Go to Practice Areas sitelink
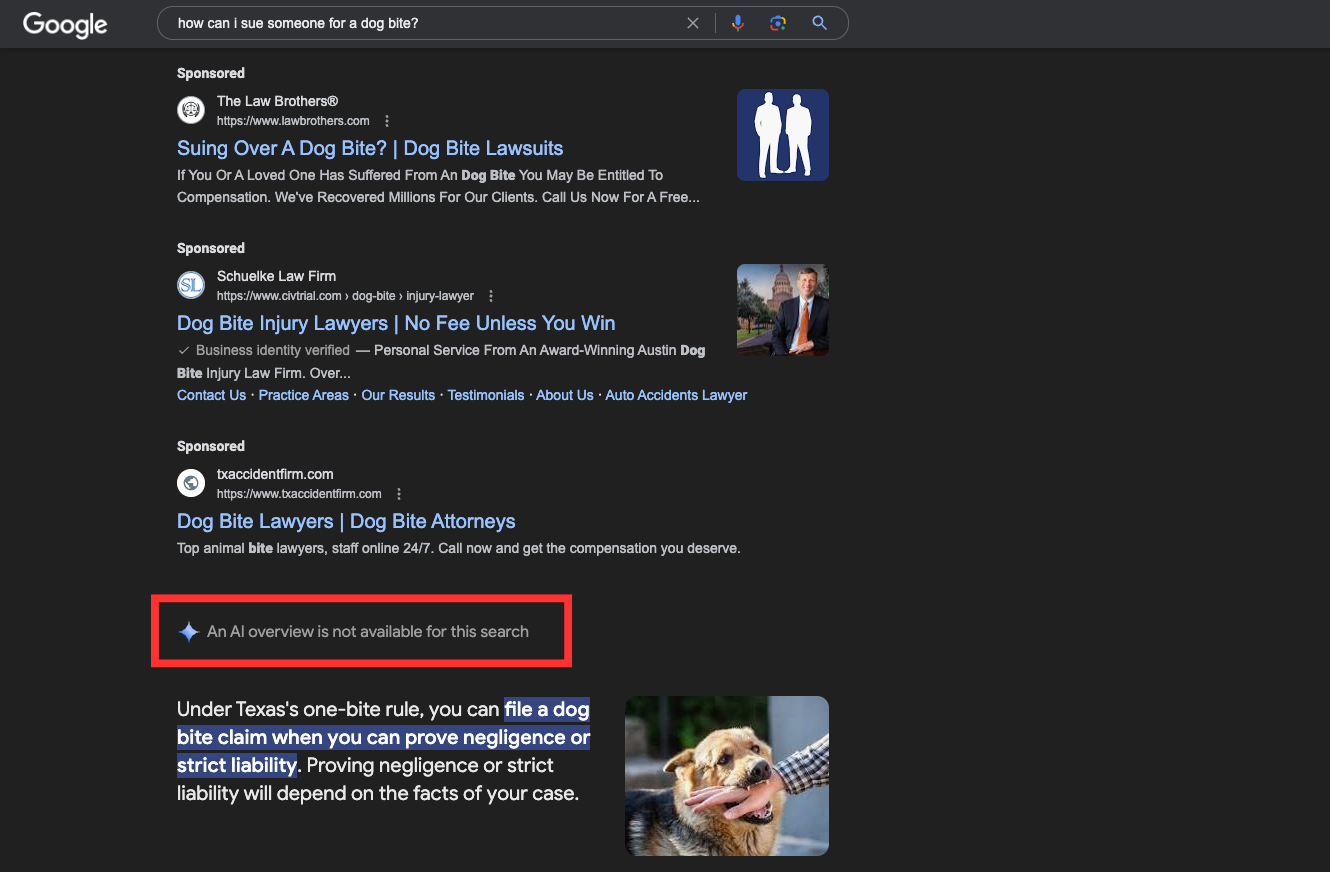 [304, 395]
